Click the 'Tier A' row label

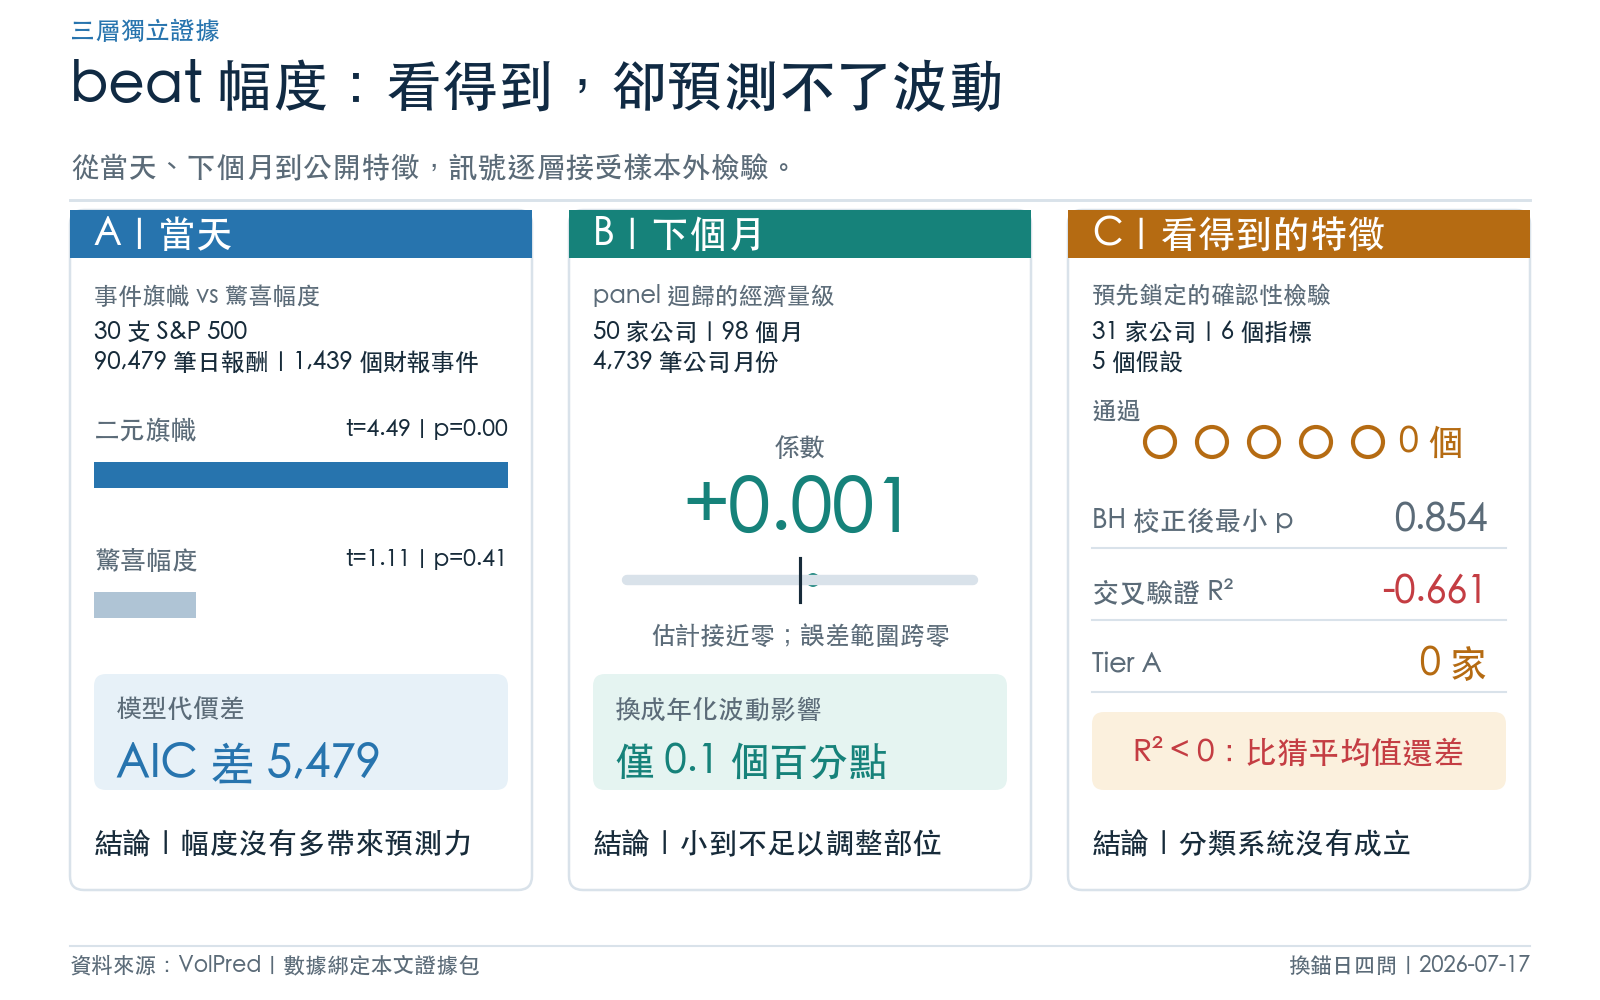(x=1126, y=662)
